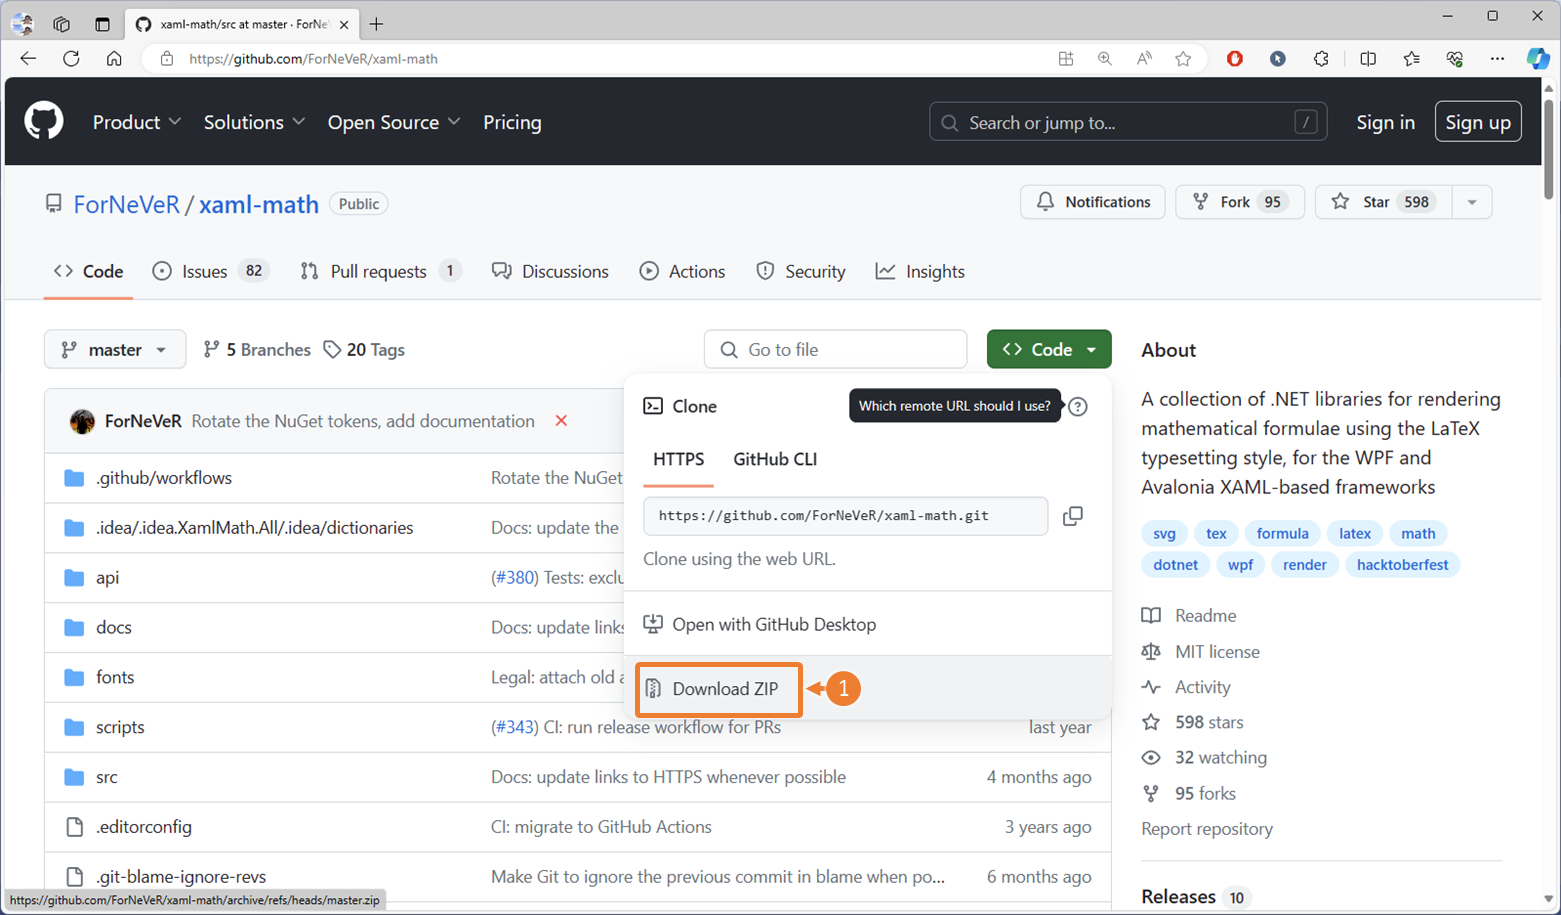Open new browser tab with plus icon
Screen dimensions: 1561x915
coord(376,24)
